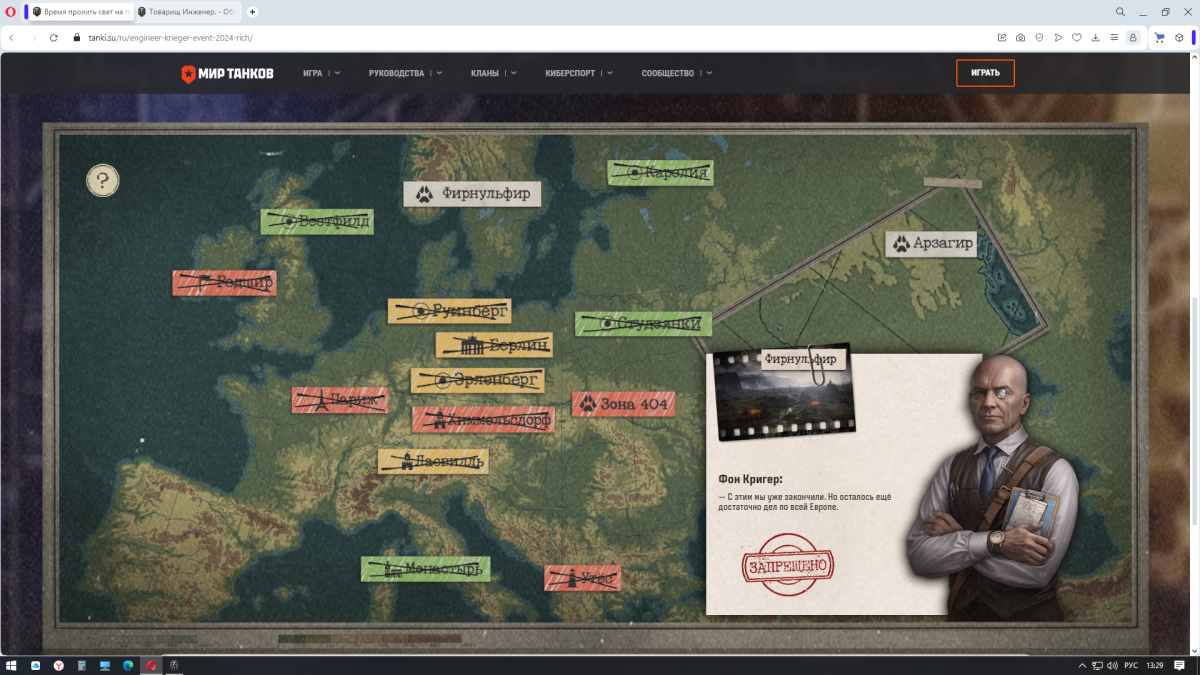Image resolution: width=1200 pixels, height=675 pixels.
Task: Go back with the browser back arrow
Action: 11,38
